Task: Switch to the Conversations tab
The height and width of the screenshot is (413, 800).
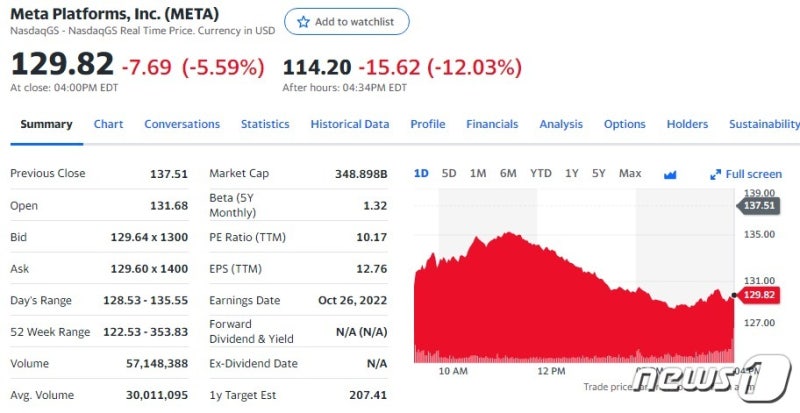Action: (x=182, y=124)
